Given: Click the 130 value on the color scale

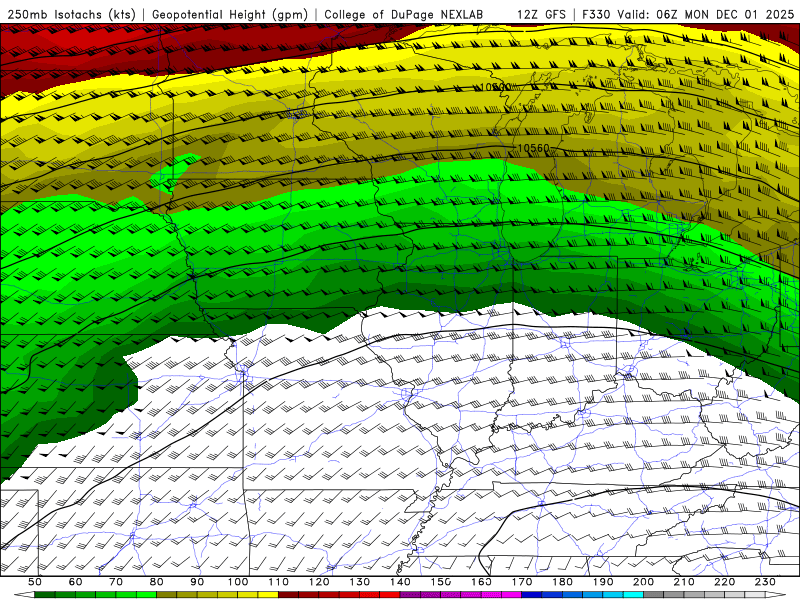Looking at the screenshot, I should tap(360, 582).
